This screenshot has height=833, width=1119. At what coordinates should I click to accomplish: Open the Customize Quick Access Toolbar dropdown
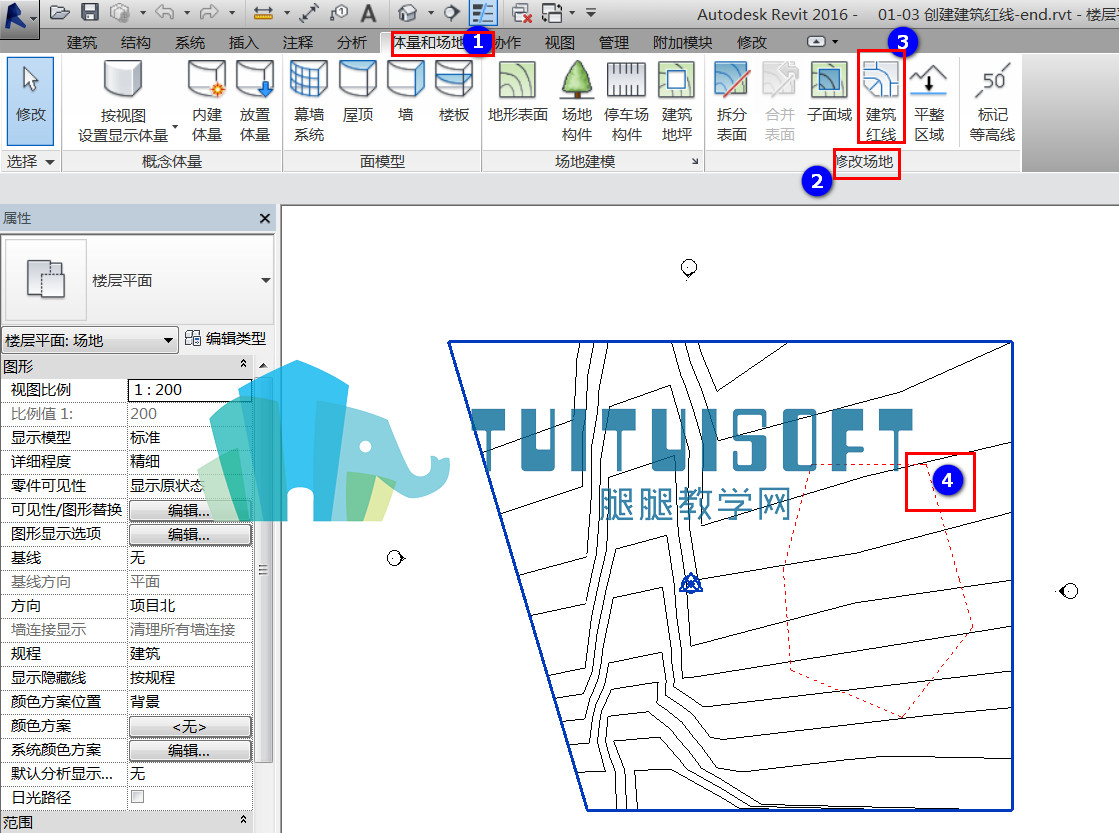(591, 13)
